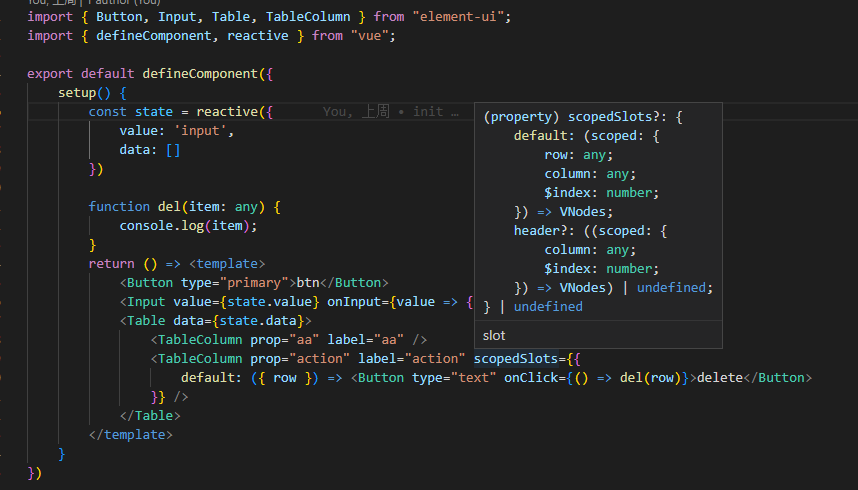Select the "element-ui" import string

pos(458,17)
